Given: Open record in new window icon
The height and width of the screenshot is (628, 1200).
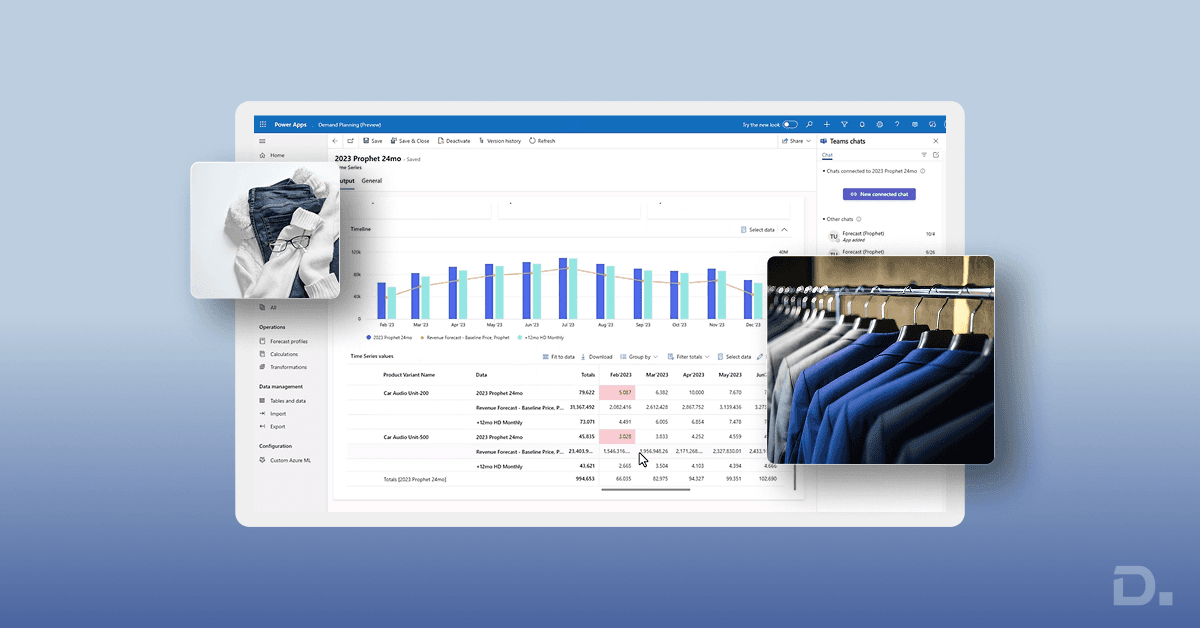Looking at the screenshot, I should (x=351, y=141).
